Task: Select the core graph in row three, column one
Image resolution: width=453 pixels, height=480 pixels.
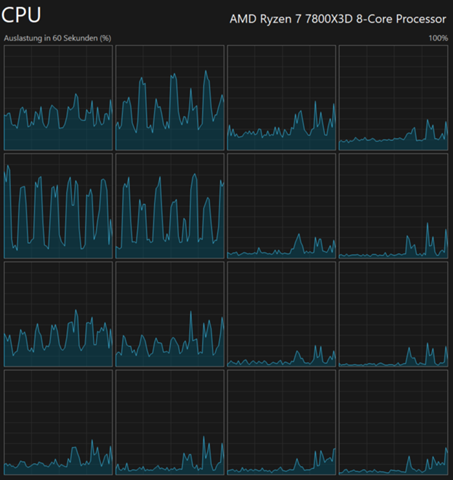Action: (58, 314)
